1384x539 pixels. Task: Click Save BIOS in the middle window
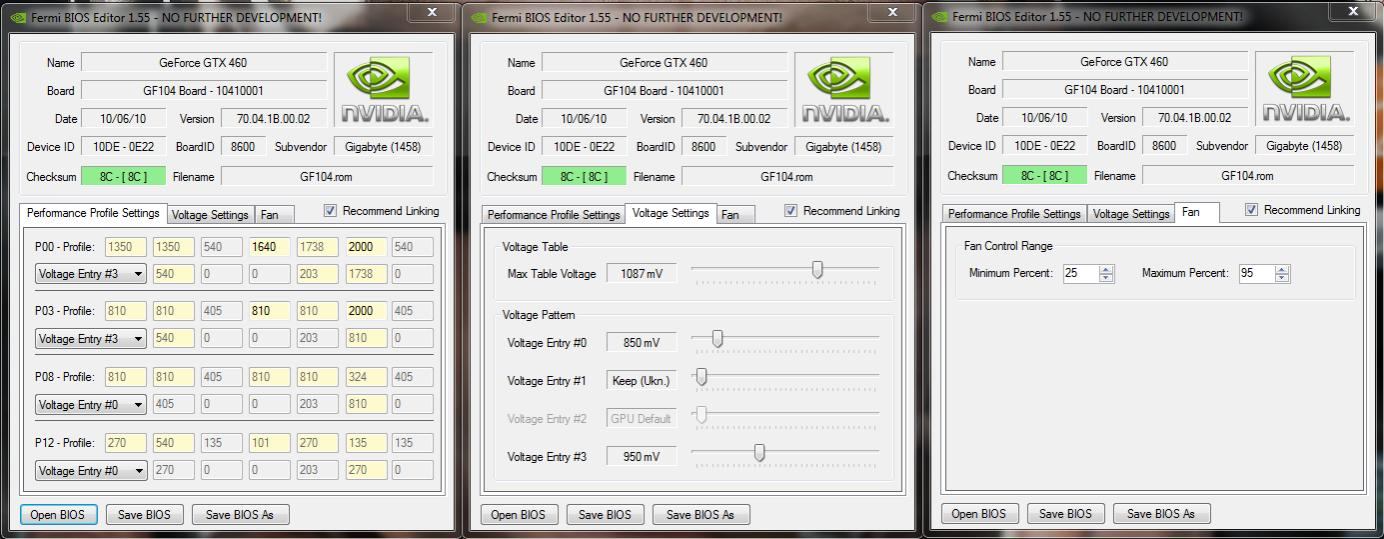pos(605,514)
